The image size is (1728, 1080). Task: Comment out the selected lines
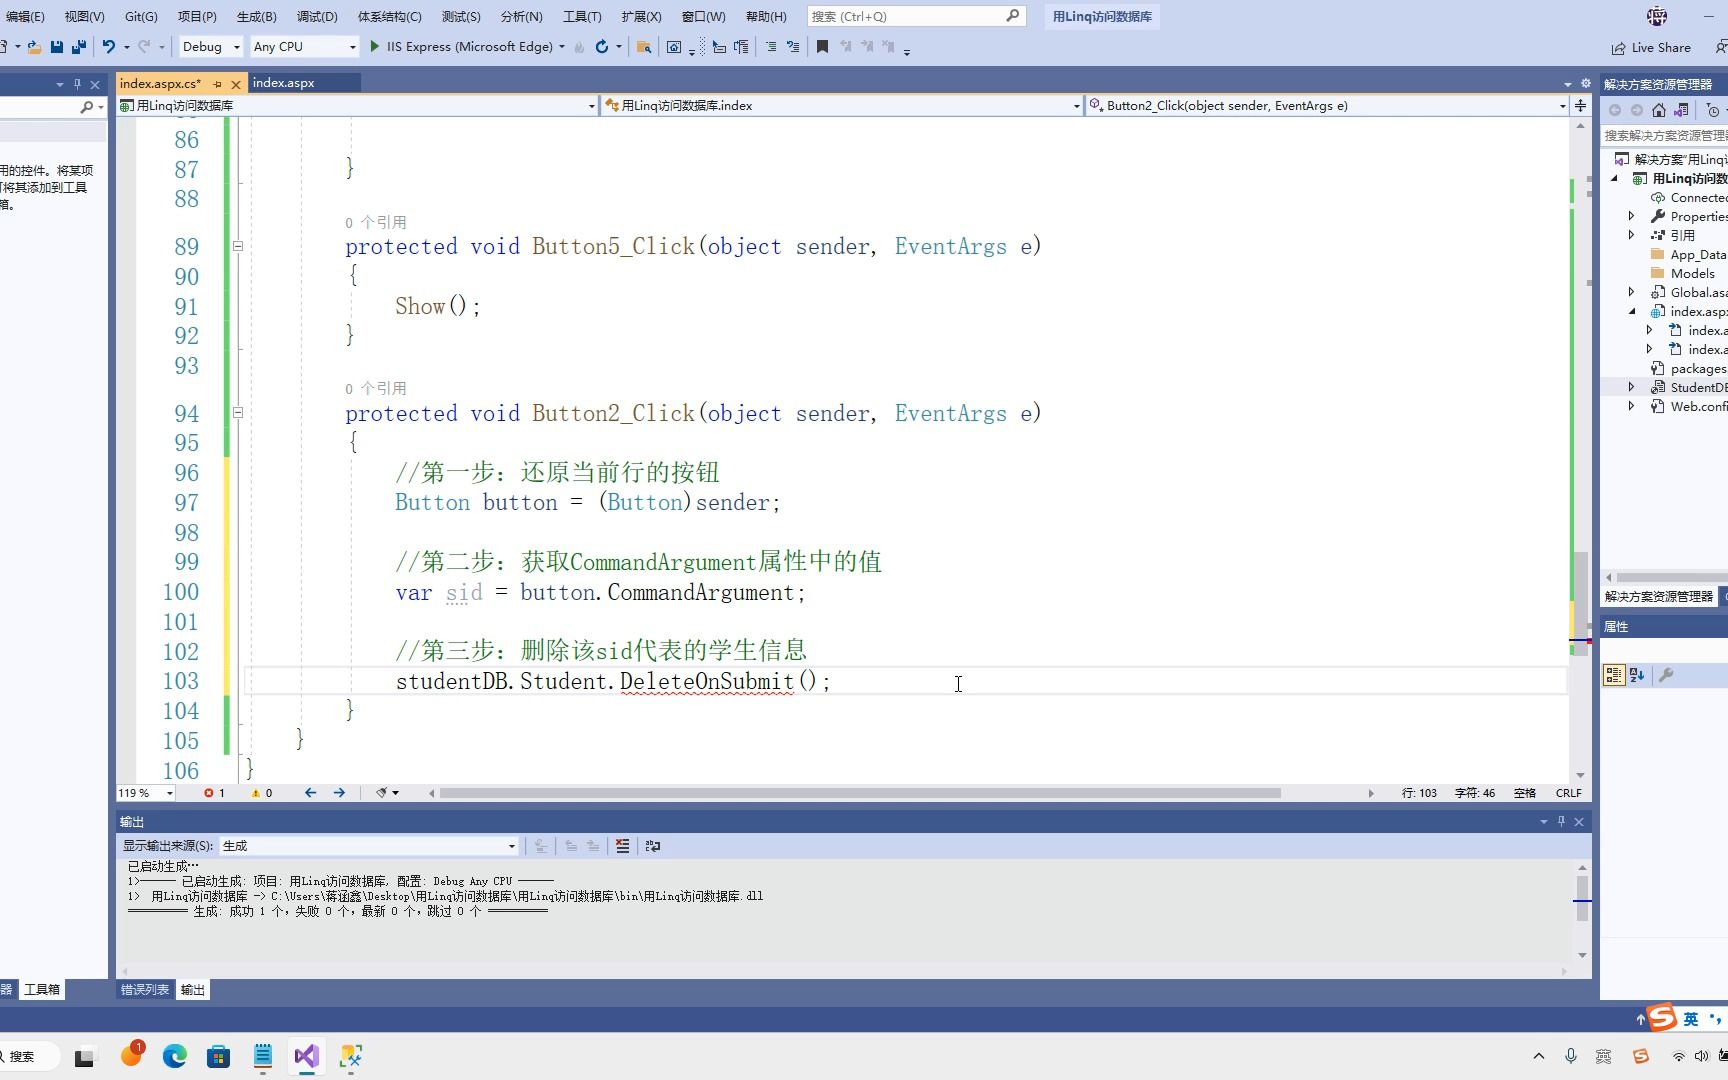pos(771,47)
